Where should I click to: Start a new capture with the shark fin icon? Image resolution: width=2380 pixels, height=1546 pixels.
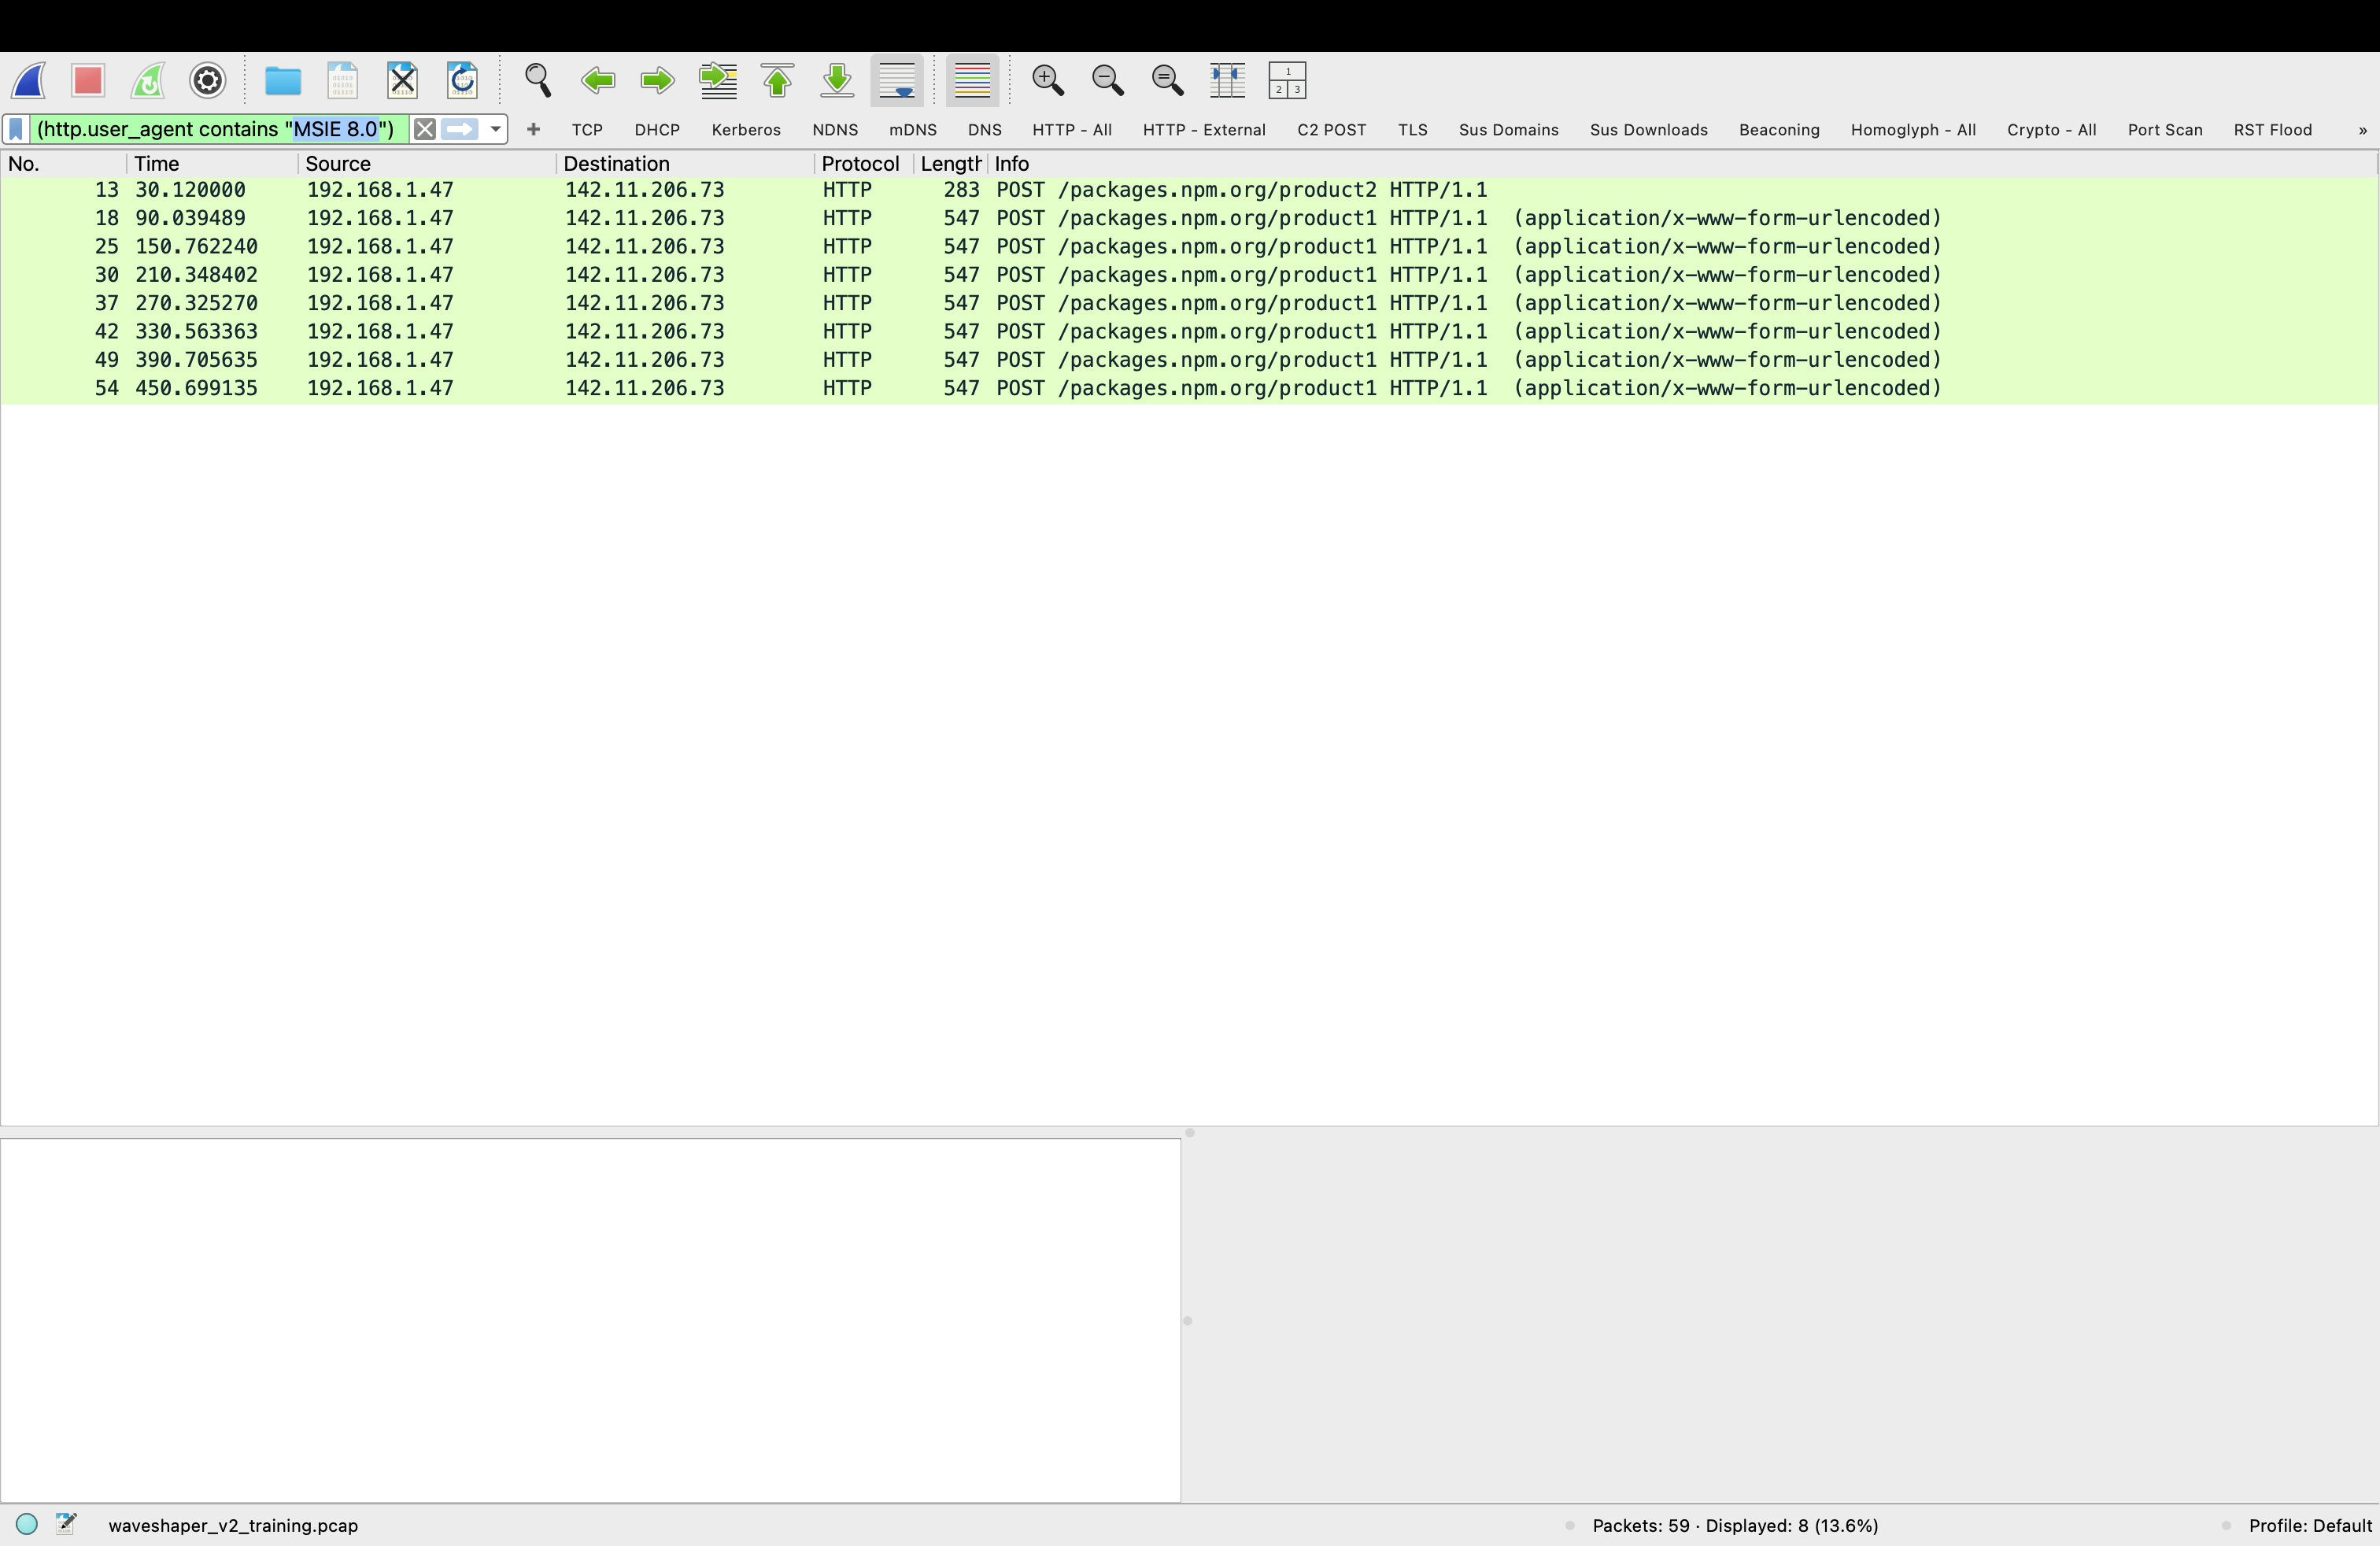click(28, 80)
